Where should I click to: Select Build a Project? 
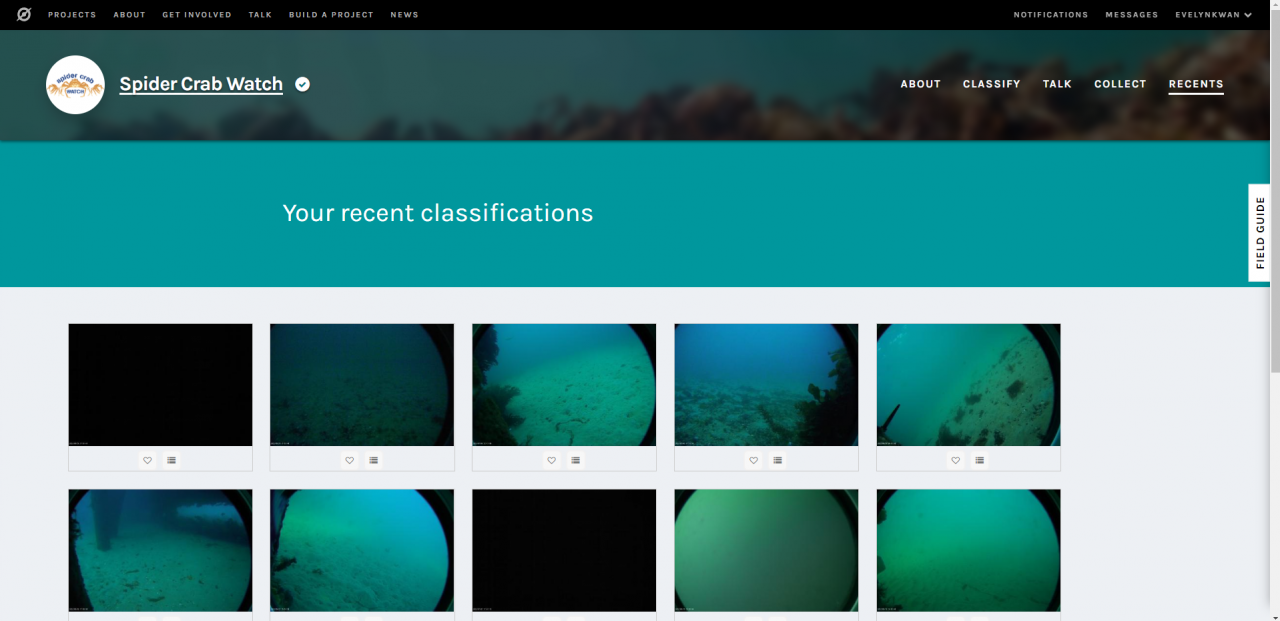[331, 15]
